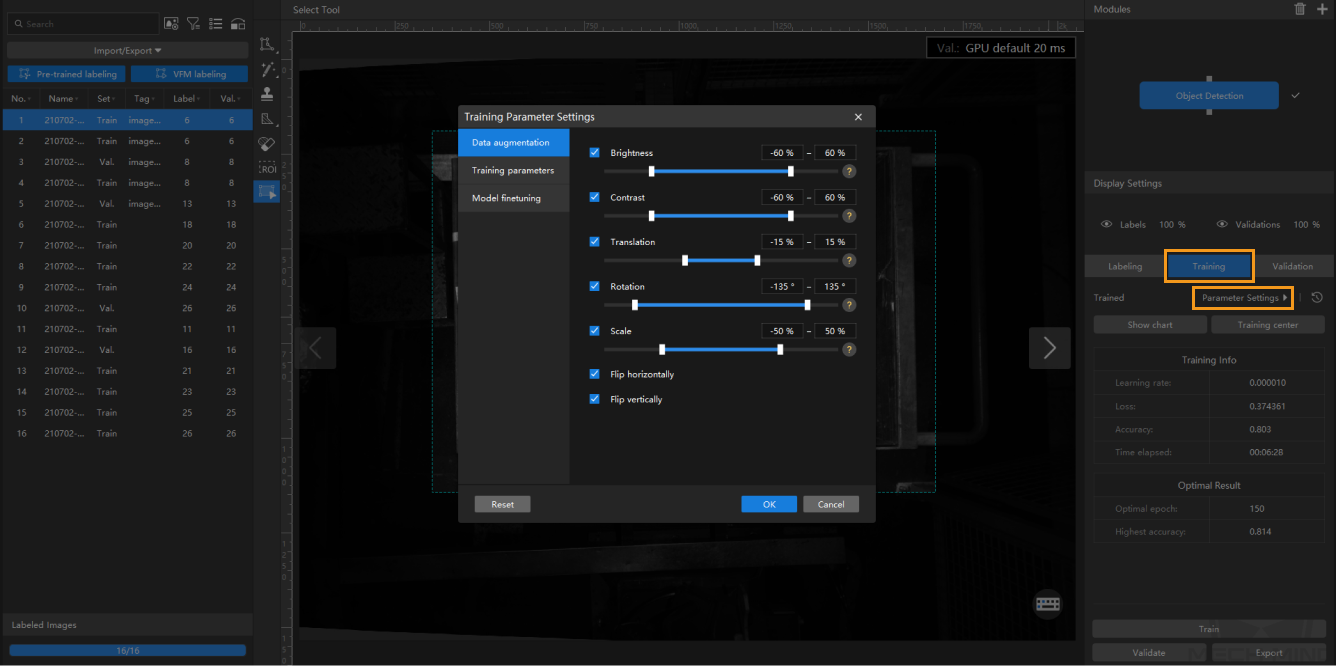This screenshot has height=666, width=1336.
Task: Add a new module with plus icon
Action: pyautogui.click(x=1322, y=9)
